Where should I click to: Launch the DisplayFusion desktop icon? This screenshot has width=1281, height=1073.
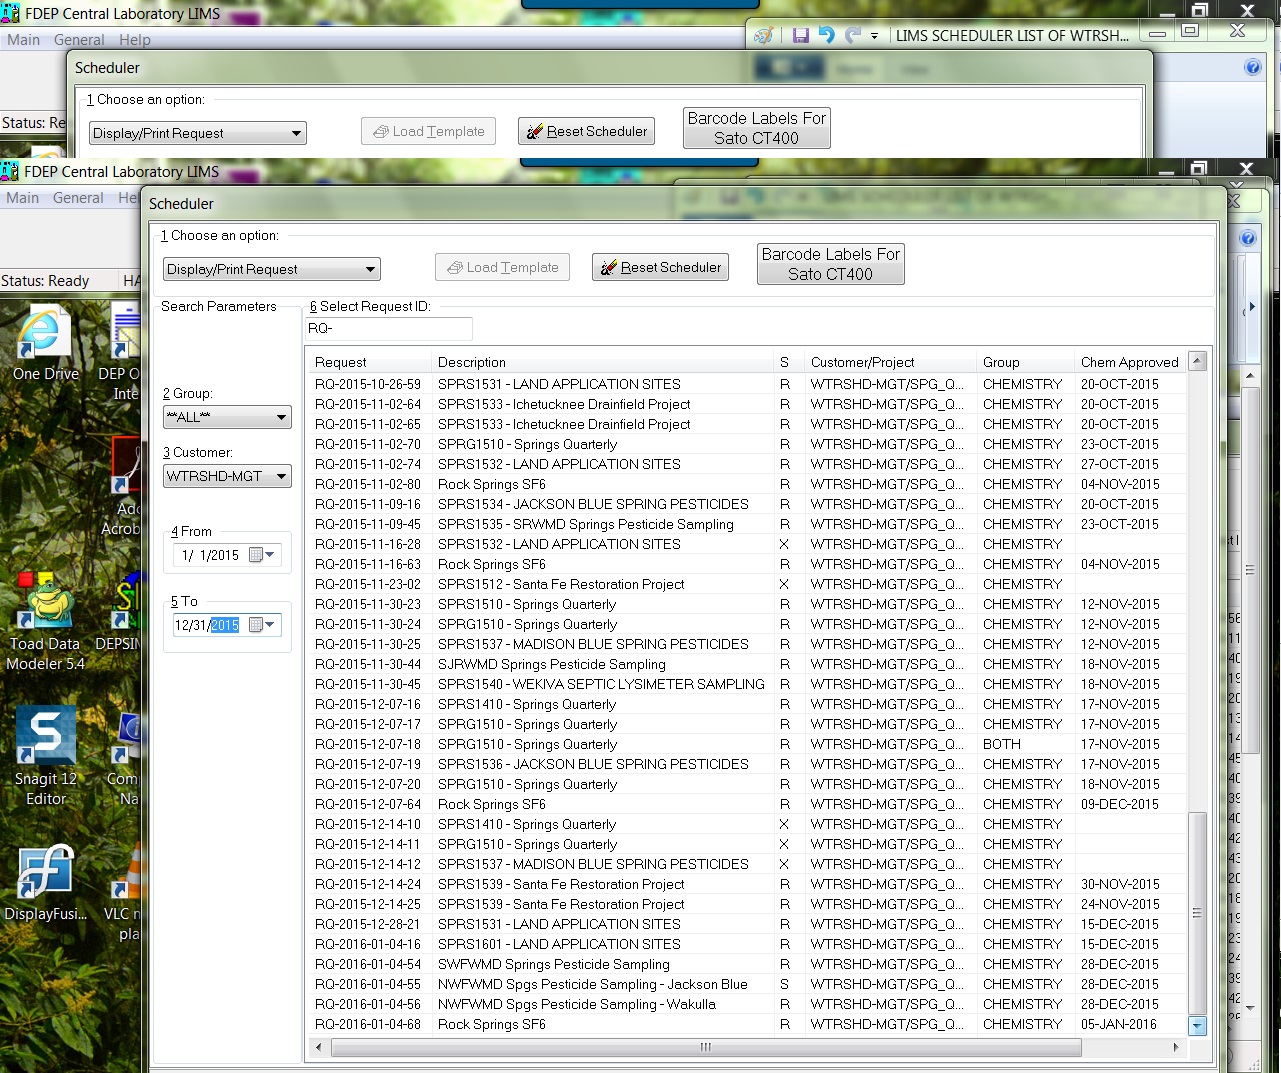click(46, 884)
